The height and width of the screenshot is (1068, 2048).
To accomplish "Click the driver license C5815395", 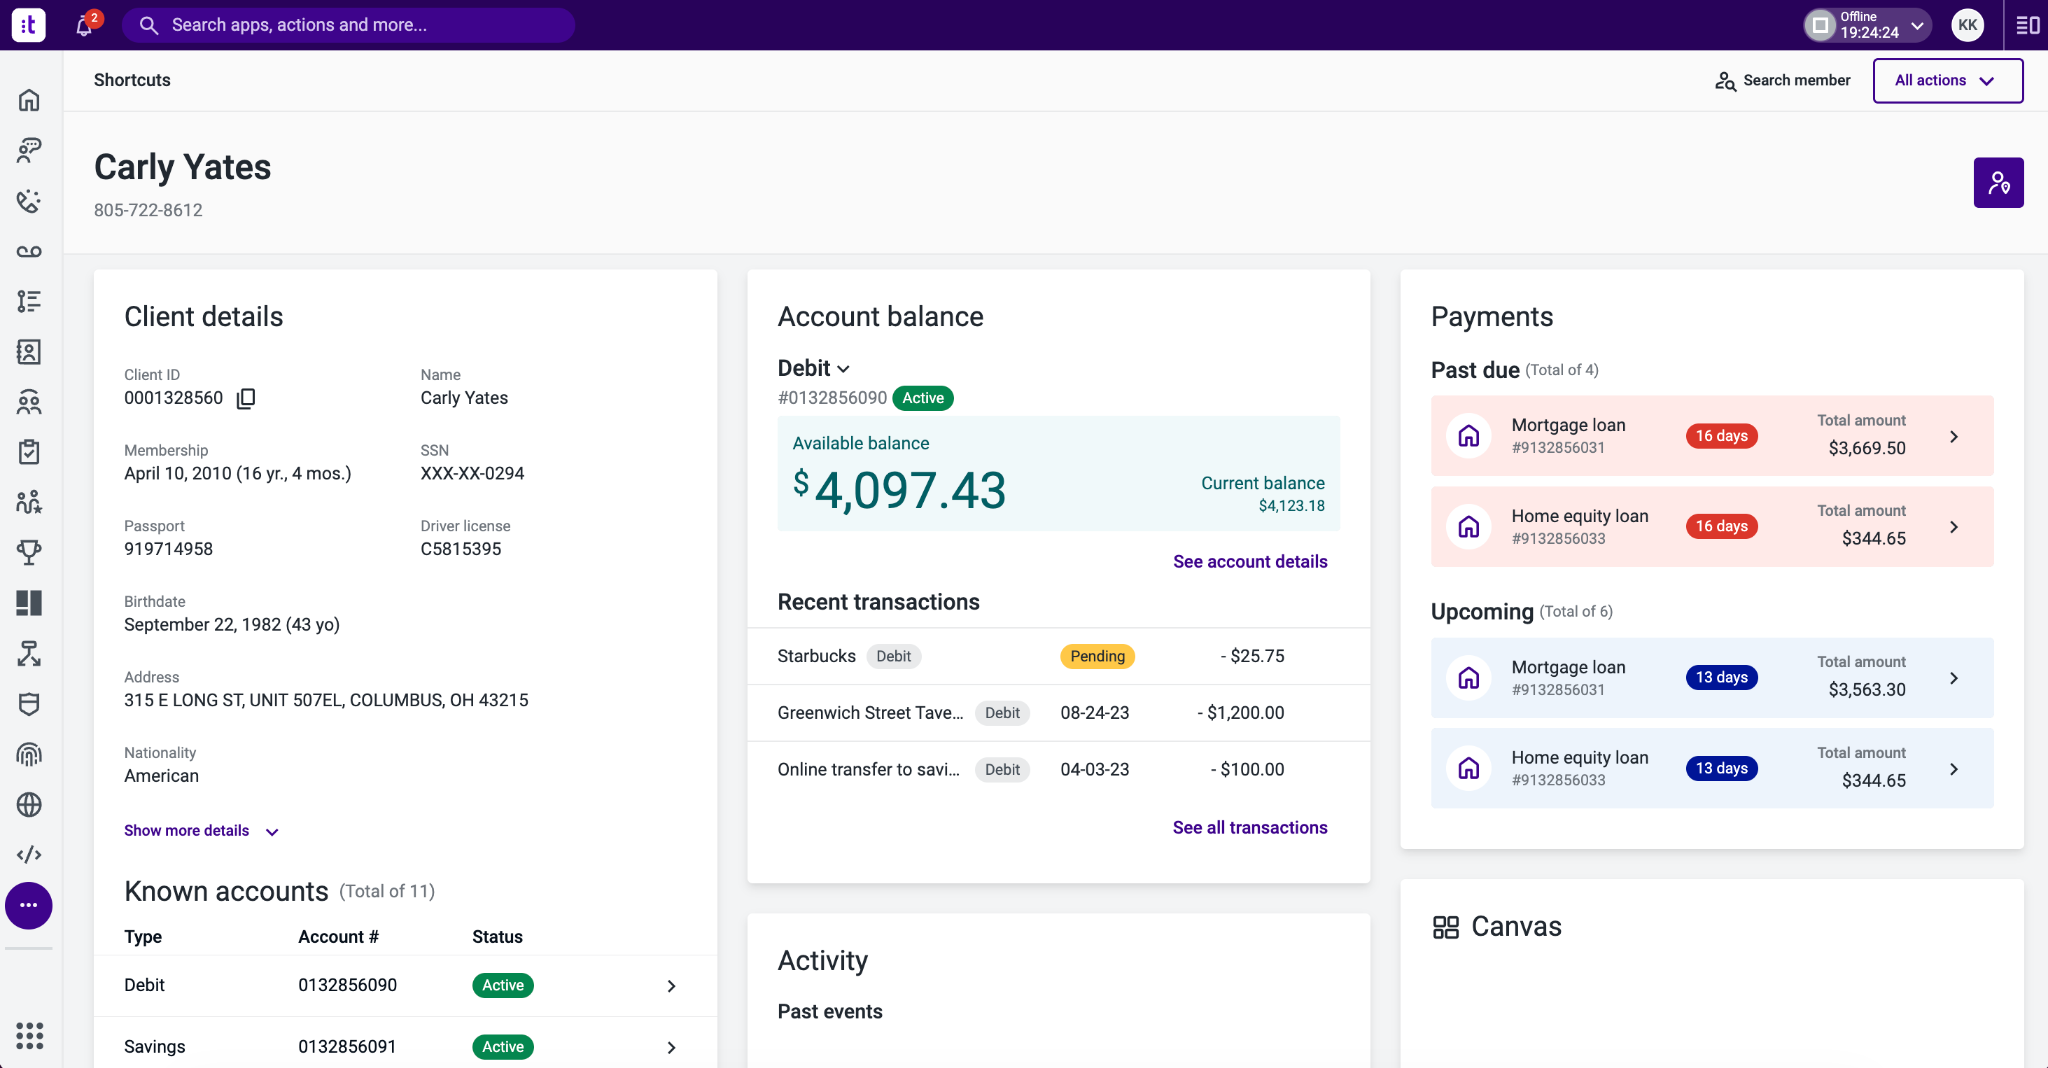I will (461, 549).
